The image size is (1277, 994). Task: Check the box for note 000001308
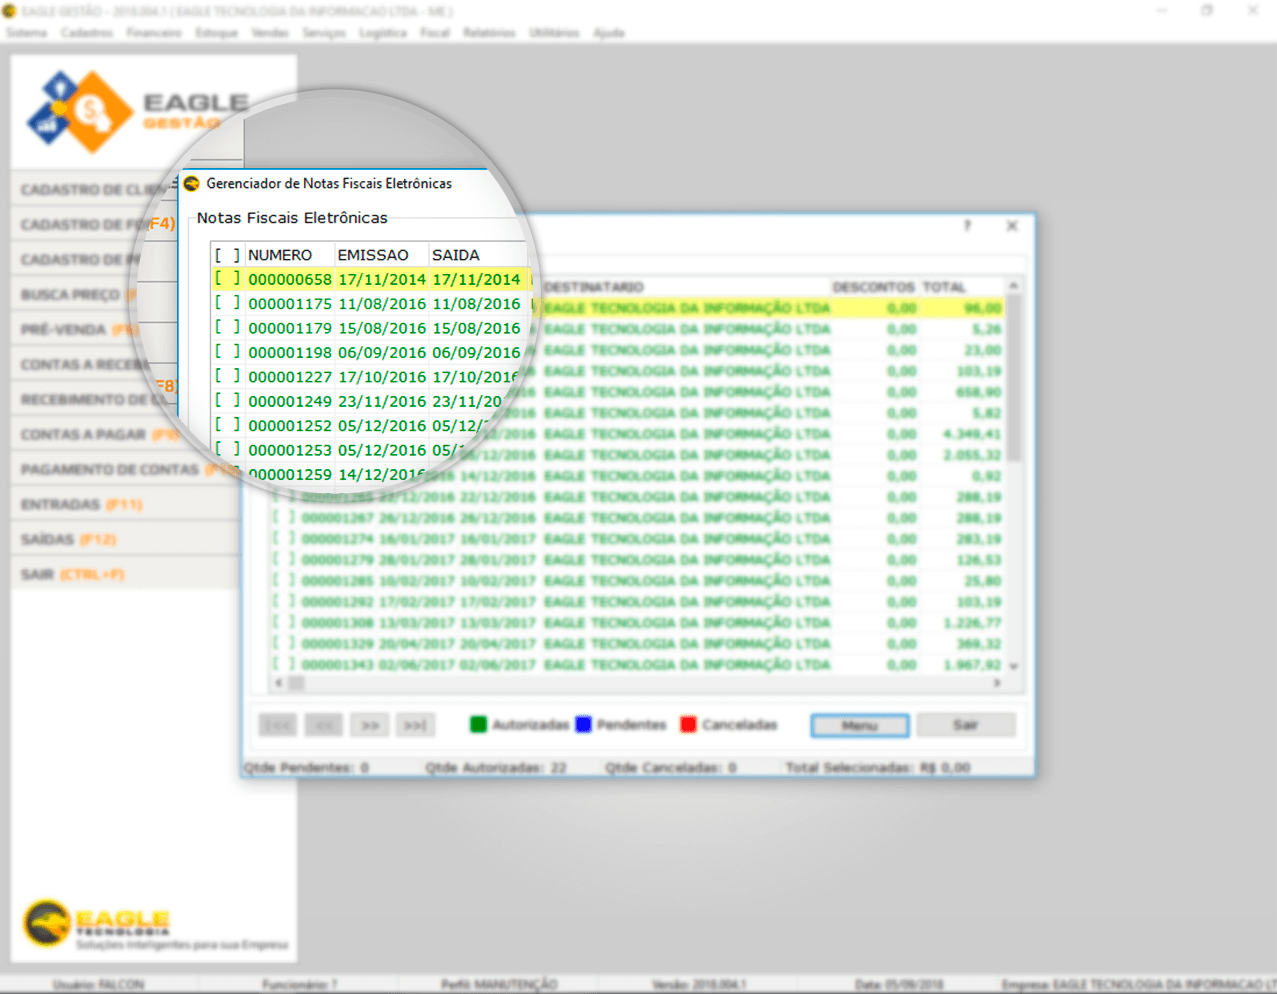[285, 623]
